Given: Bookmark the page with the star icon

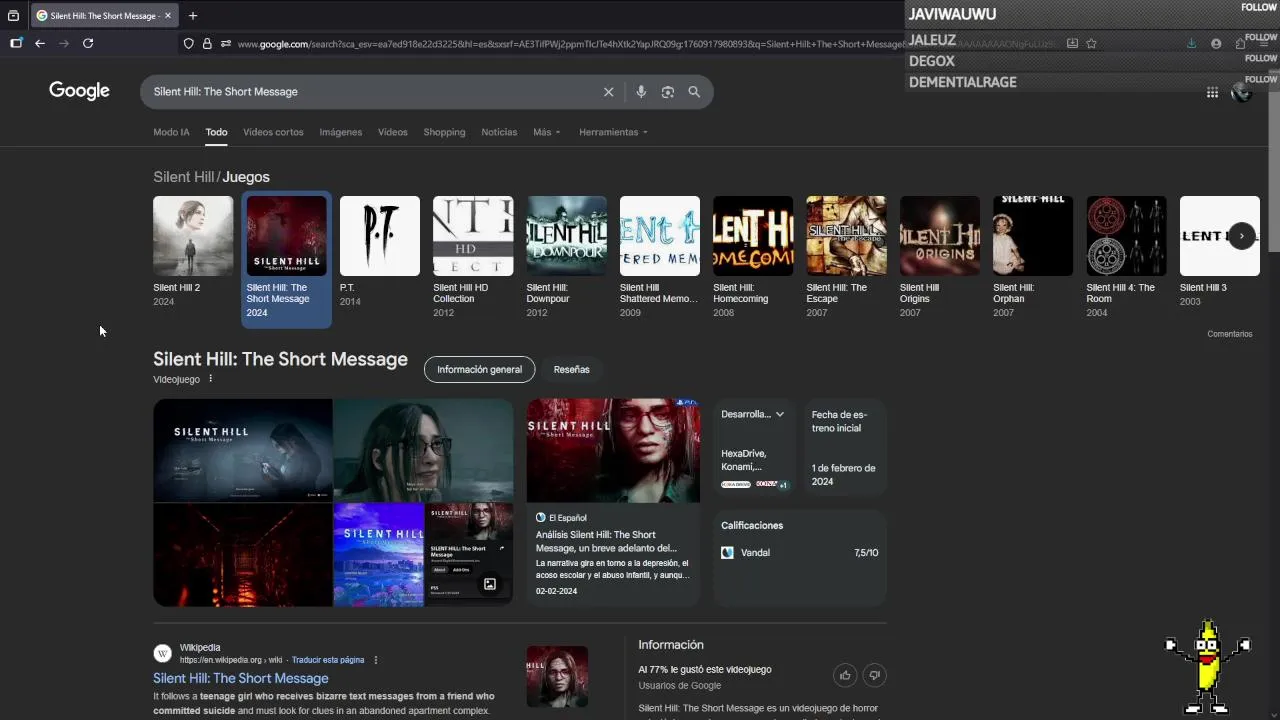Looking at the screenshot, I should 1091,44.
